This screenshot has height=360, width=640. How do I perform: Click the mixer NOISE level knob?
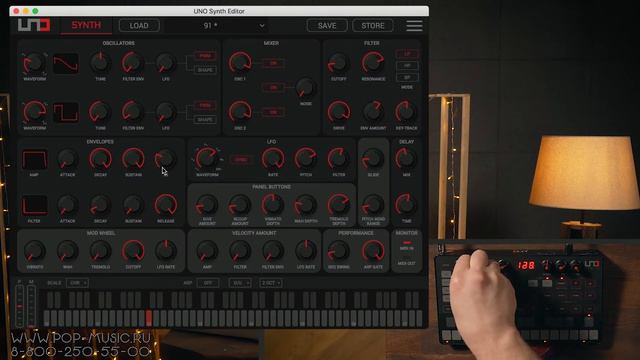pyautogui.click(x=305, y=87)
